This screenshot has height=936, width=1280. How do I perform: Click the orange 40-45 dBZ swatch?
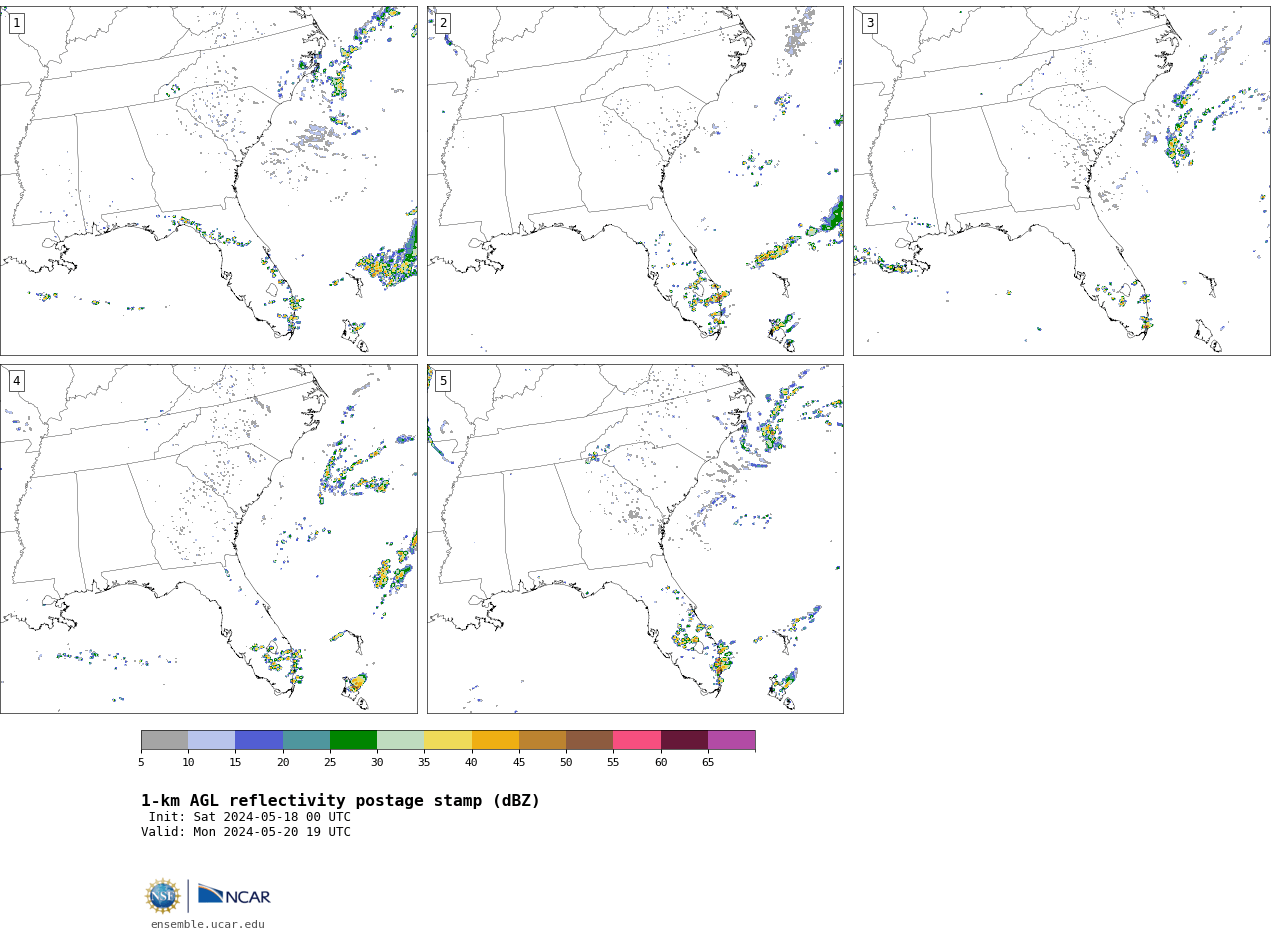(495, 740)
